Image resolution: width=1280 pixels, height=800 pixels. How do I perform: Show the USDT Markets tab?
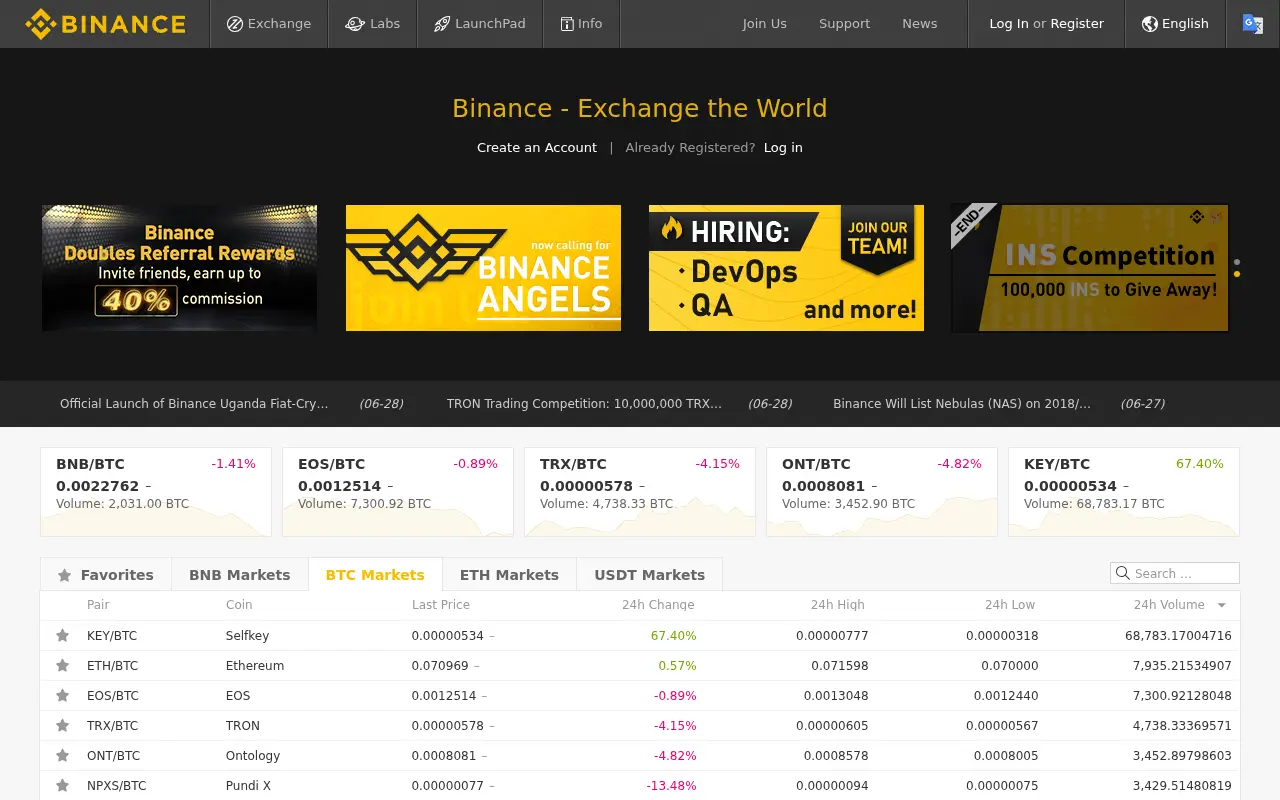650,575
